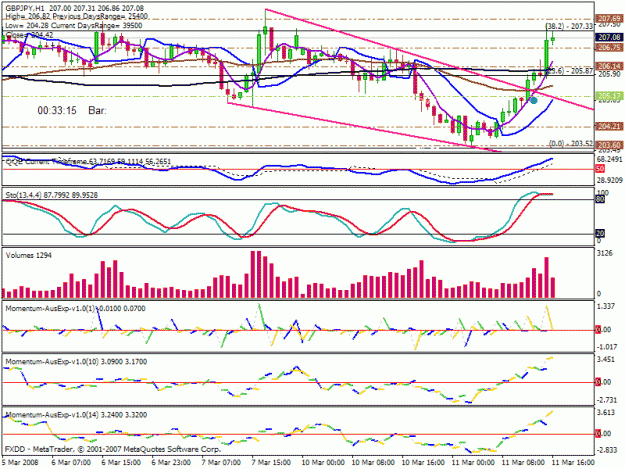Click '10 Mar 16:00' on the time axis
625x469 pixels.
[x=423, y=463]
